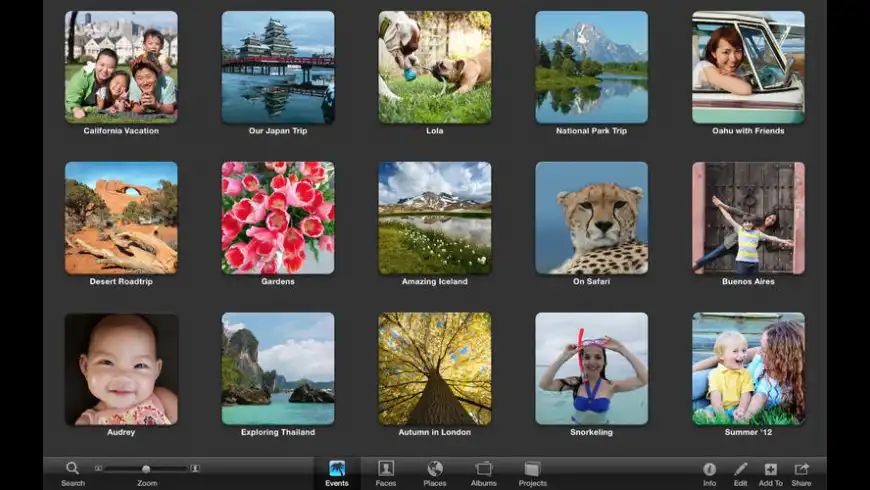Image resolution: width=870 pixels, height=490 pixels.
Task: Open the Our Japan Trip event
Action: tap(278, 67)
